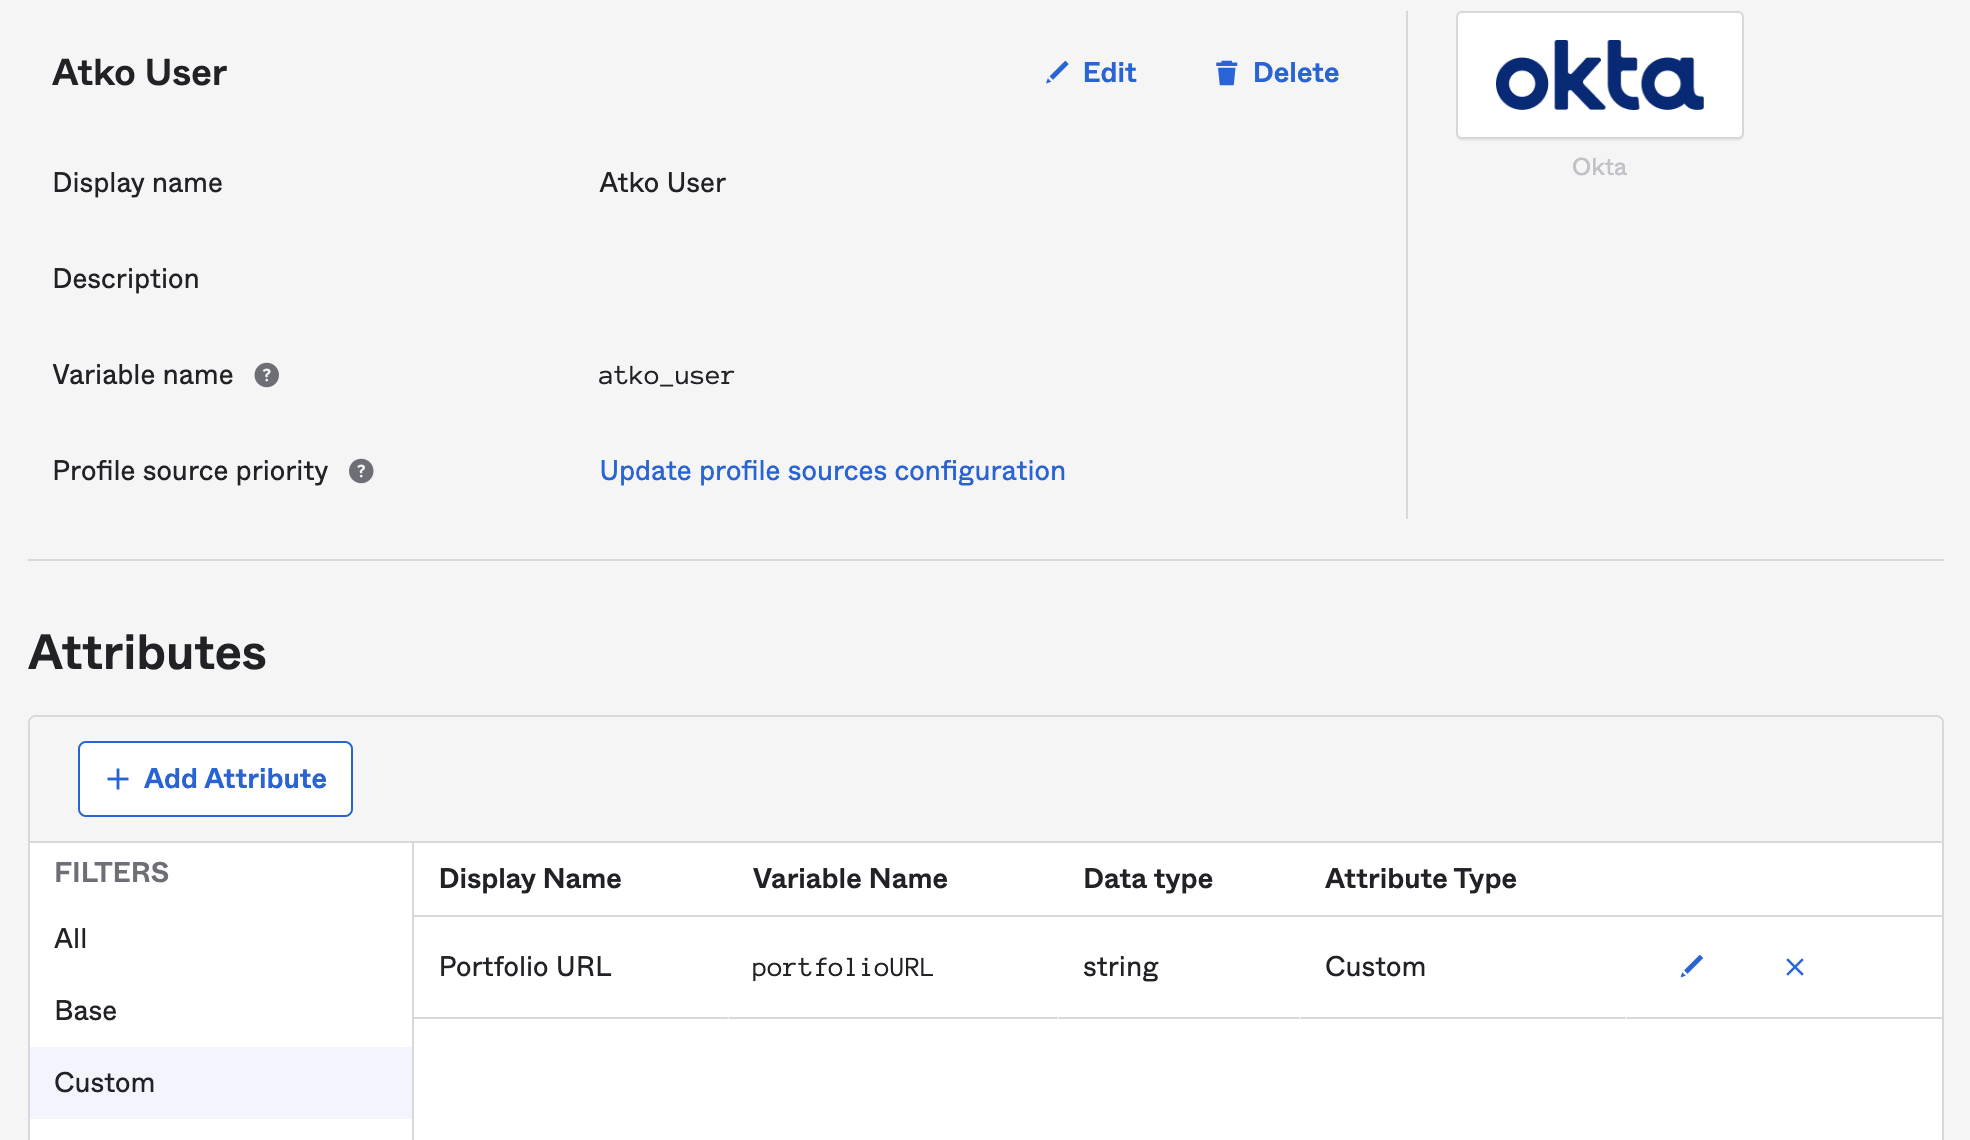1970x1140 pixels.
Task: Click the Edit link for Atko User
Action: (x=1109, y=73)
